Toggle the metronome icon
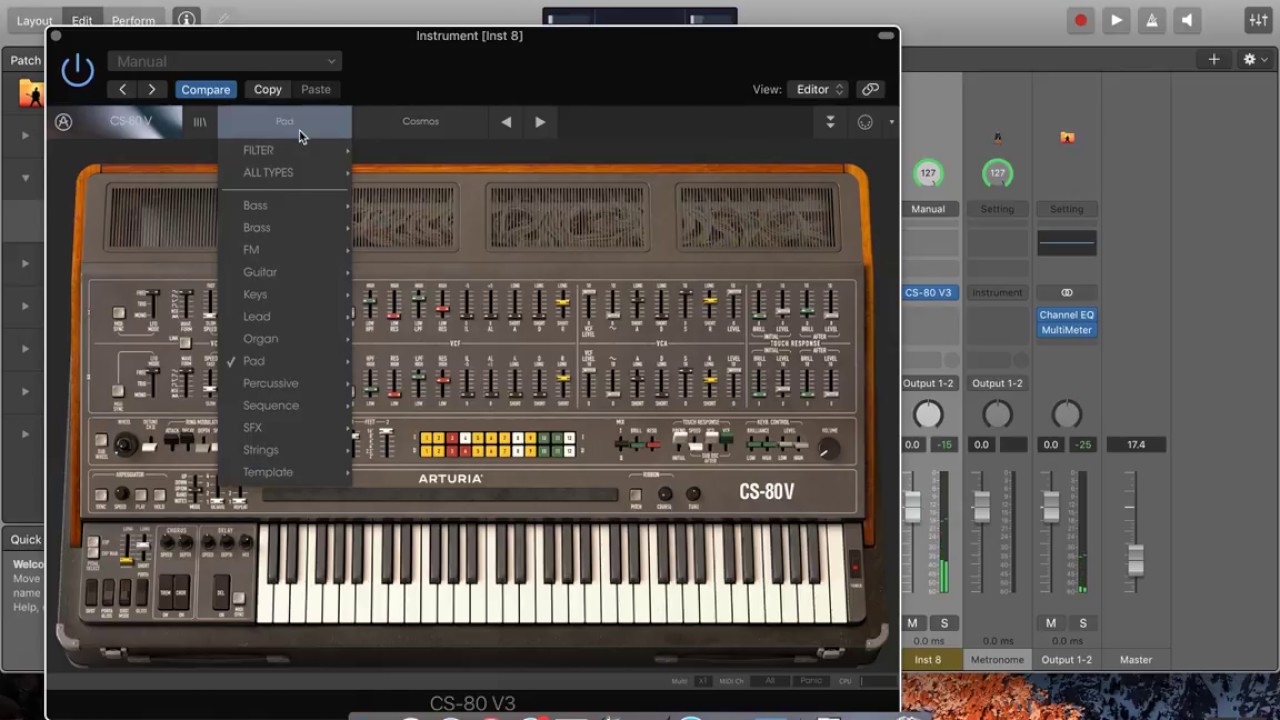 (x=1151, y=20)
